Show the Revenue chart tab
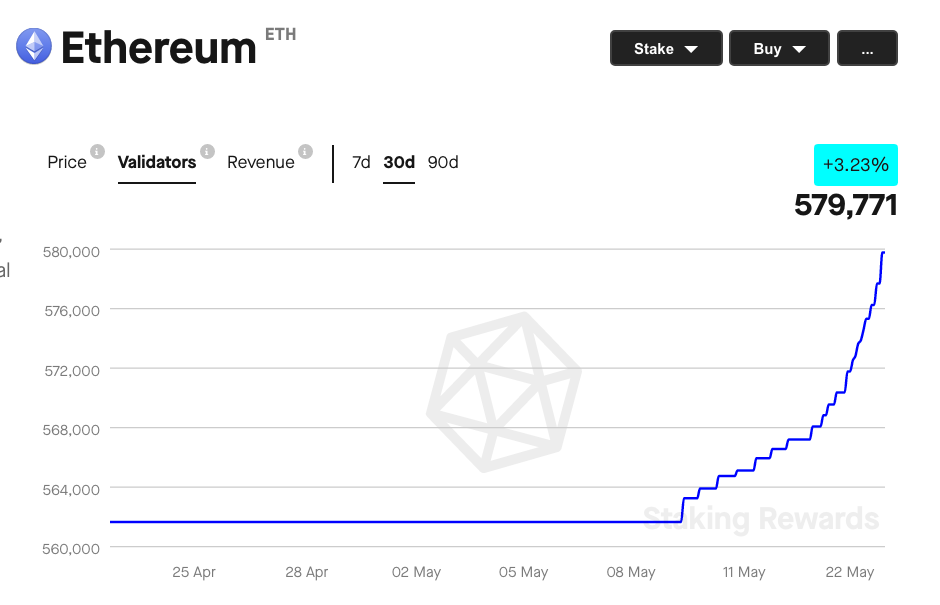Screen dimensions: 940x605 coord(261,162)
